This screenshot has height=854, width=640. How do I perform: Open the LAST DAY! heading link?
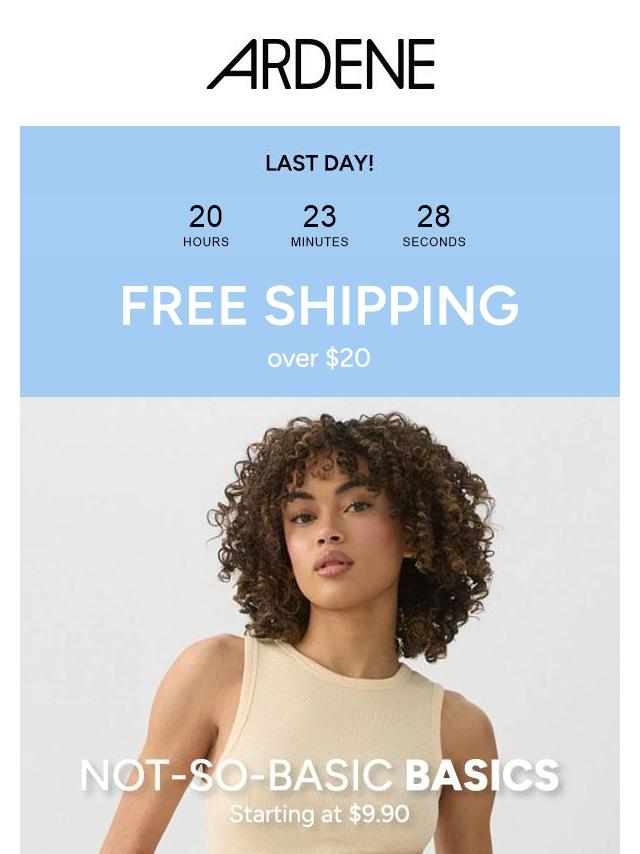tap(320, 163)
